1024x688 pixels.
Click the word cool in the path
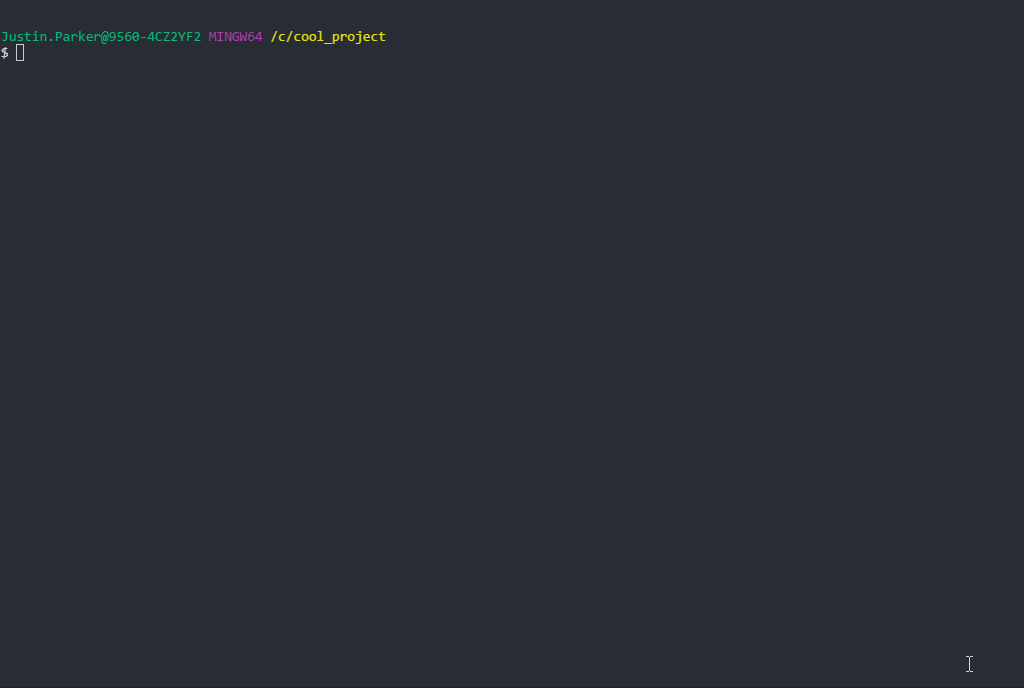pos(308,37)
